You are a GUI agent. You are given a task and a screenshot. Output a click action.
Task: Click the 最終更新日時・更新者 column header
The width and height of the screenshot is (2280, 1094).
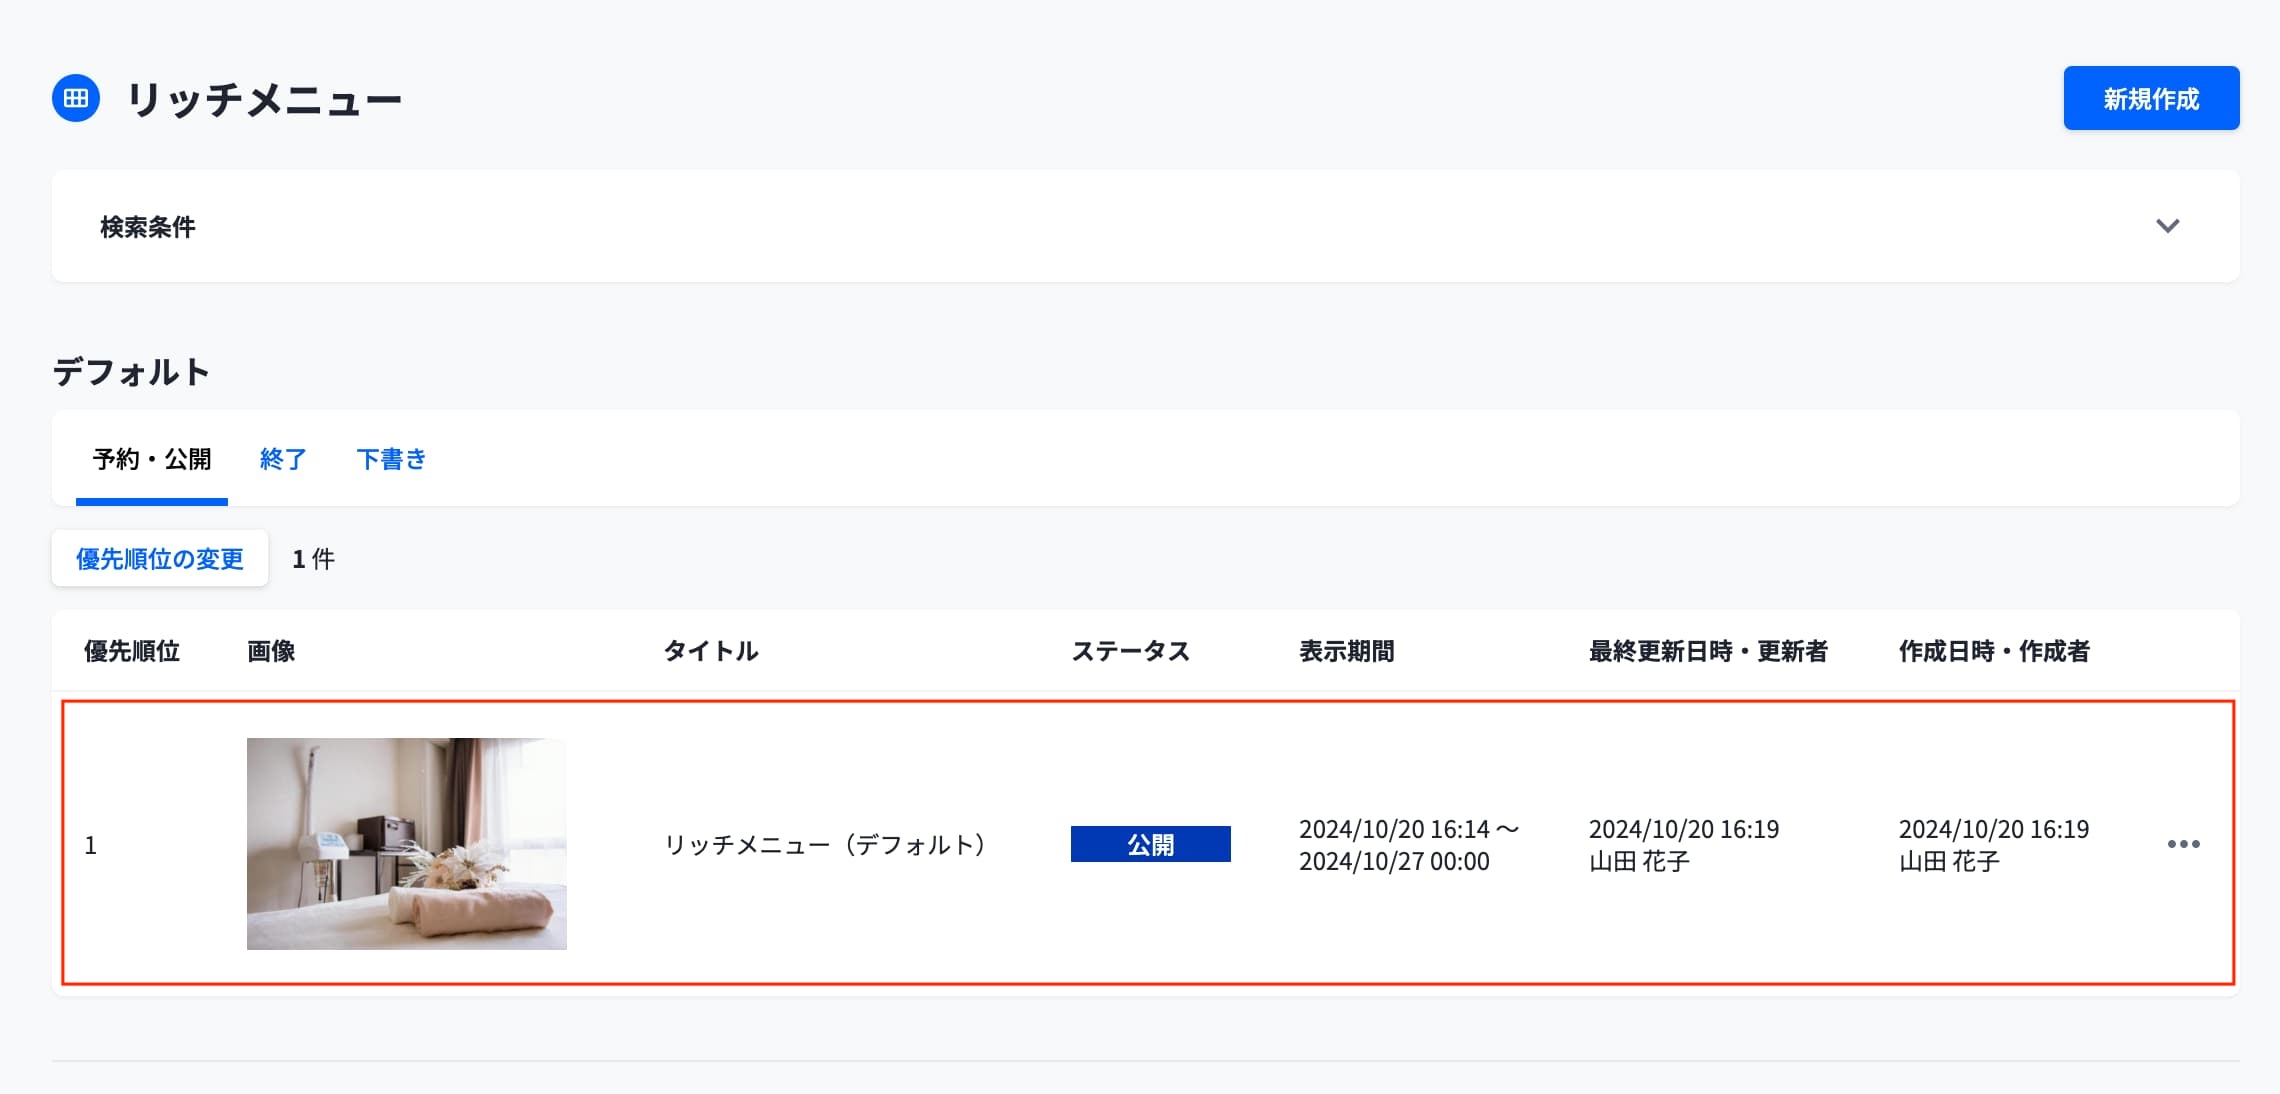pyautogui.click(x=1708, y=651)
